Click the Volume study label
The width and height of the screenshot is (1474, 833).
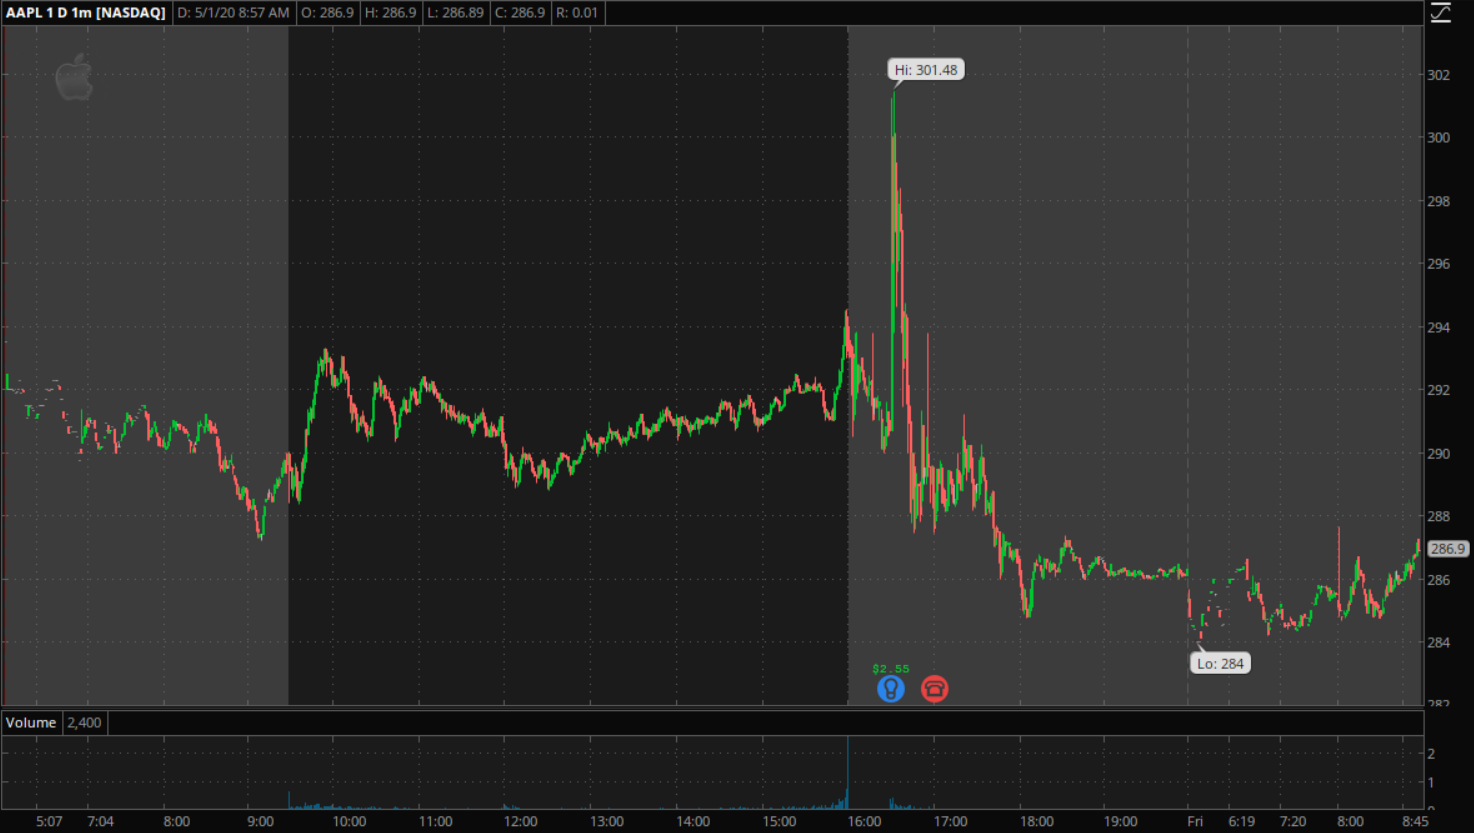(31, 722)
